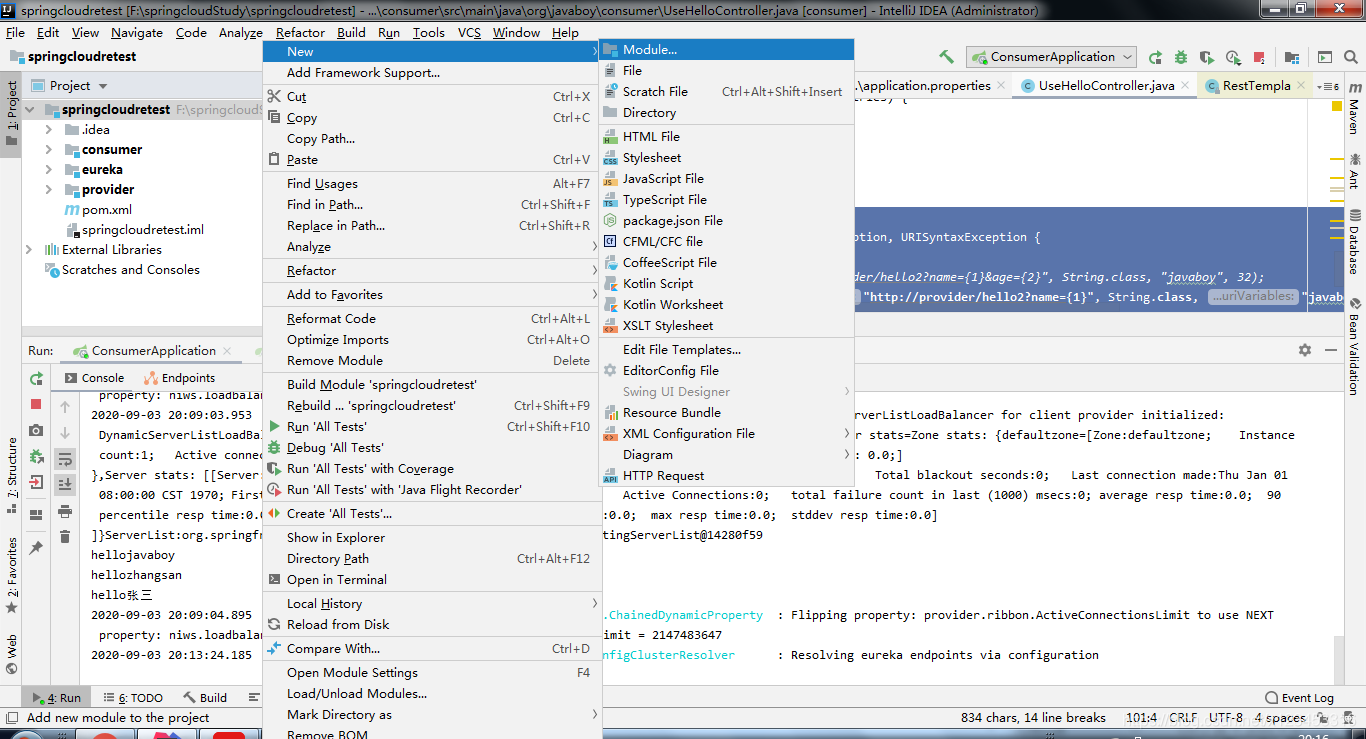
Task: Clear console with the trash icon
Action: 65,537
